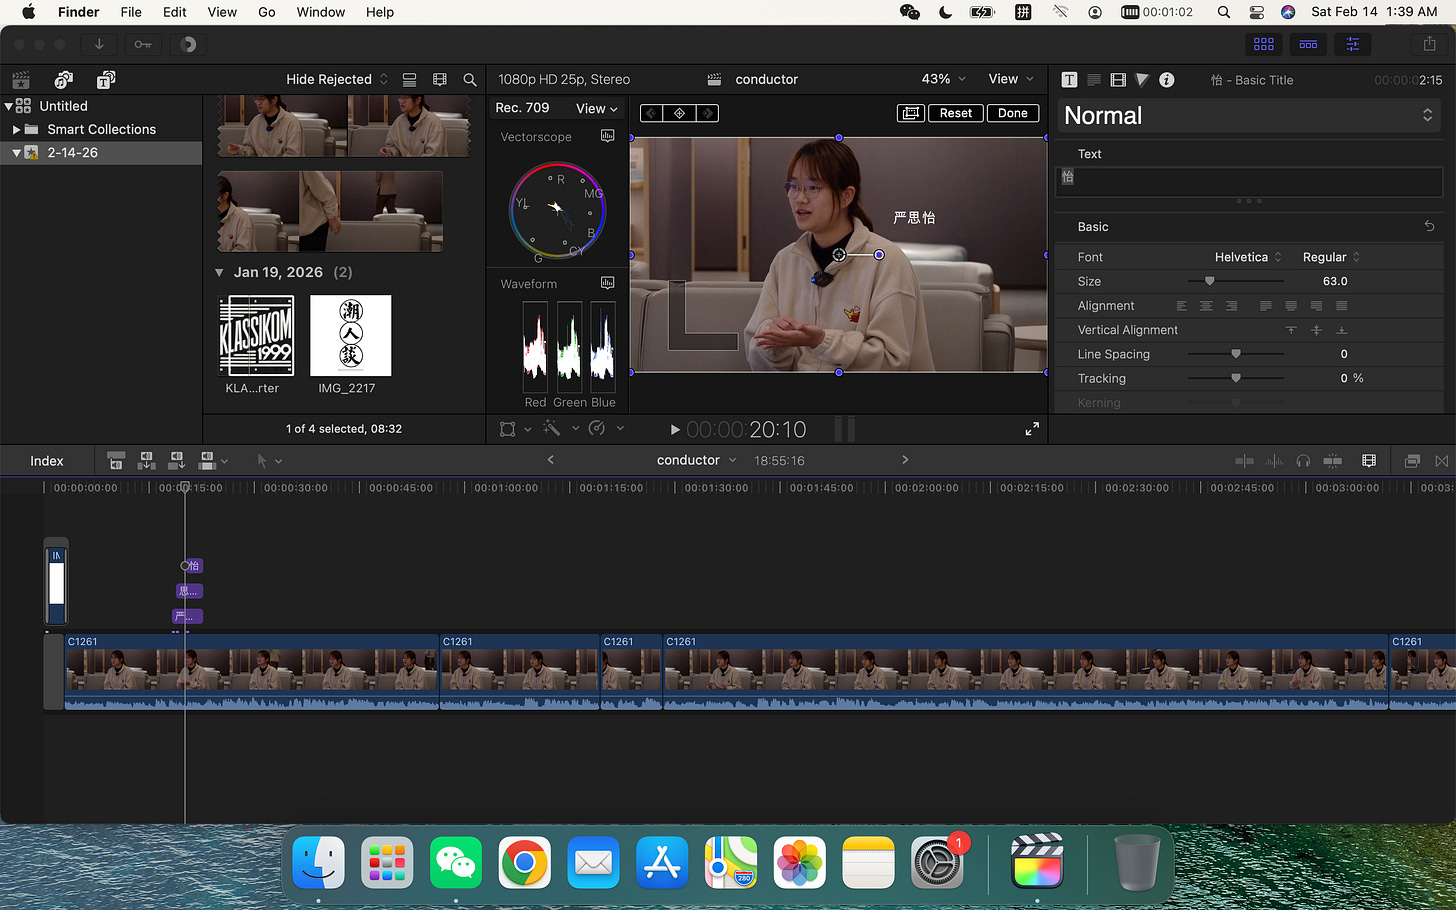Expand the Smart Collections folder
Screen dimensions: 1456x910
click(x=16, y=130)
